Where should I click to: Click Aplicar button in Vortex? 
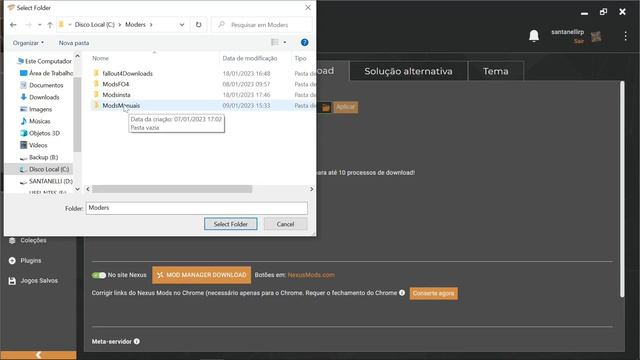tap(345, 107)
